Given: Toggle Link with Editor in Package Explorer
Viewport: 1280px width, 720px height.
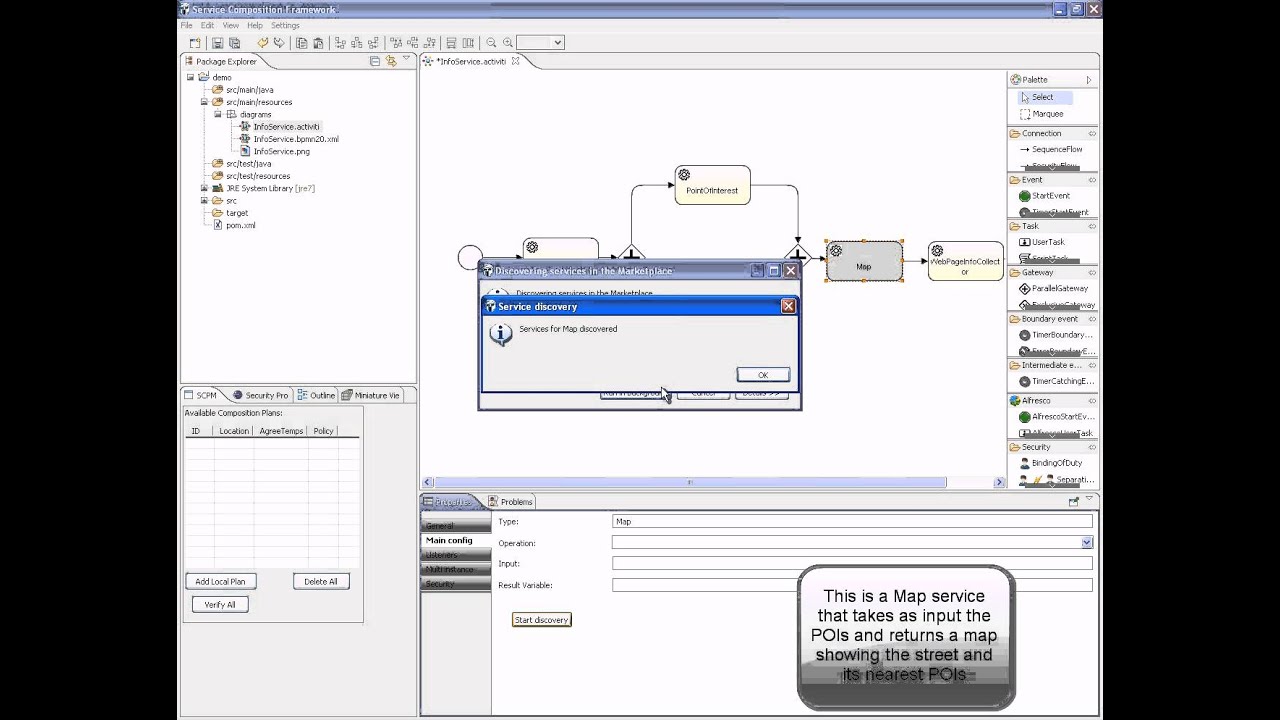Looking at the screenshot, I should click(x=391, y=61).
